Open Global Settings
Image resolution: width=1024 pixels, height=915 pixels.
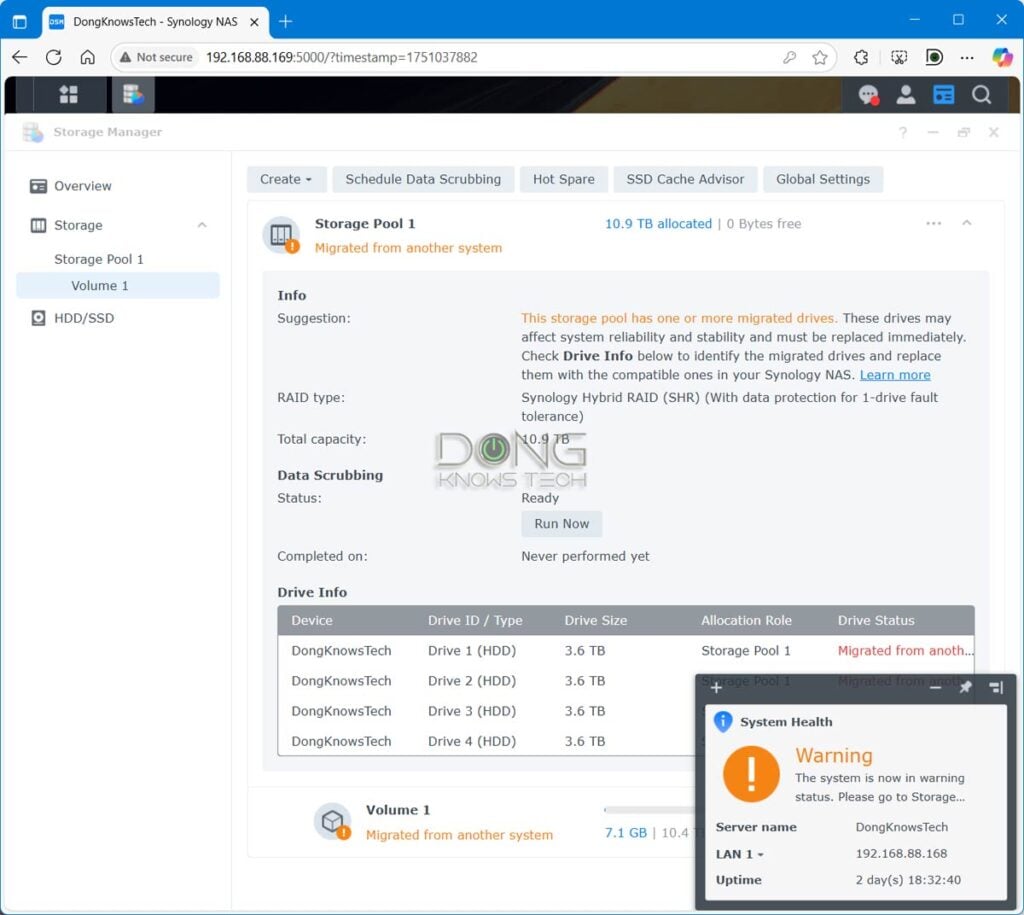click(x=823, y=179)
